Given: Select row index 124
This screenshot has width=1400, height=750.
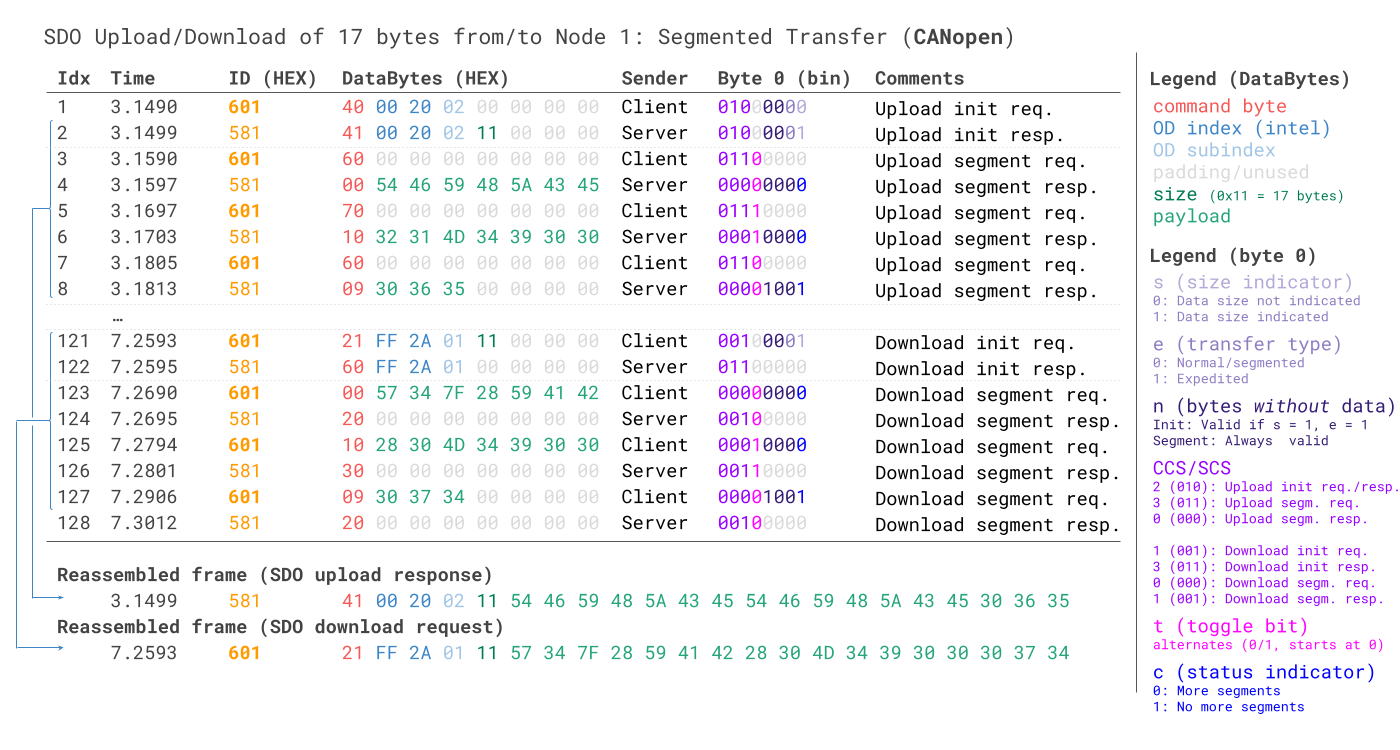Looking at the screenshot, I should point(73,419).
